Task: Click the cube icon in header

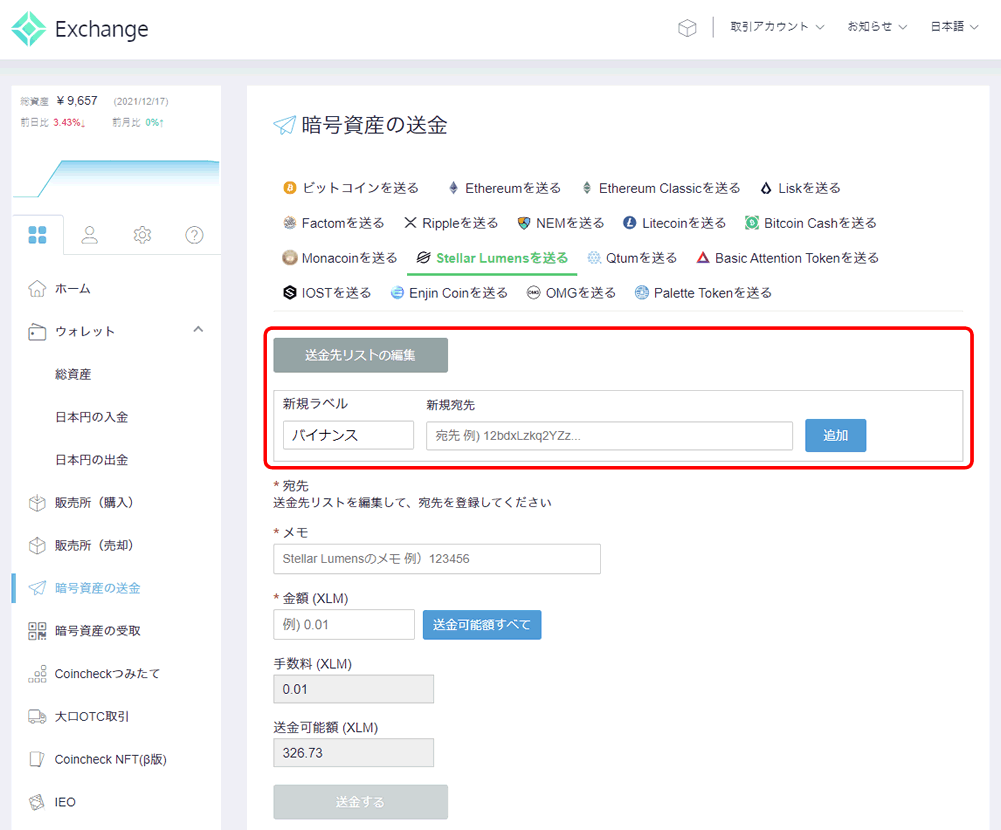Action: click(x=687, y=27)
